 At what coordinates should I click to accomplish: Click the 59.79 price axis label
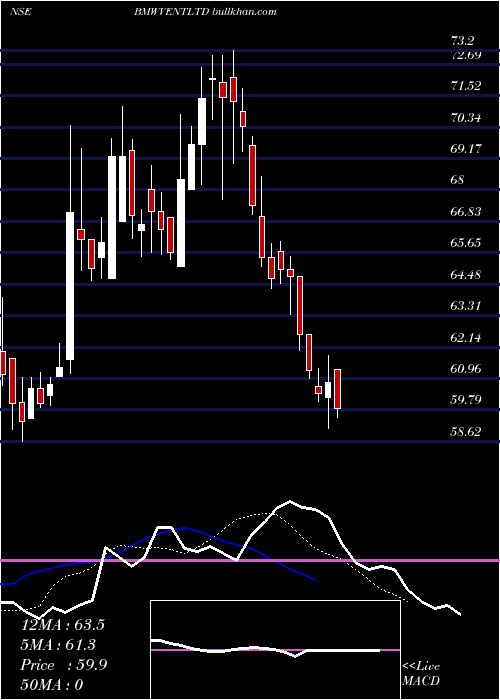[466, 400]
